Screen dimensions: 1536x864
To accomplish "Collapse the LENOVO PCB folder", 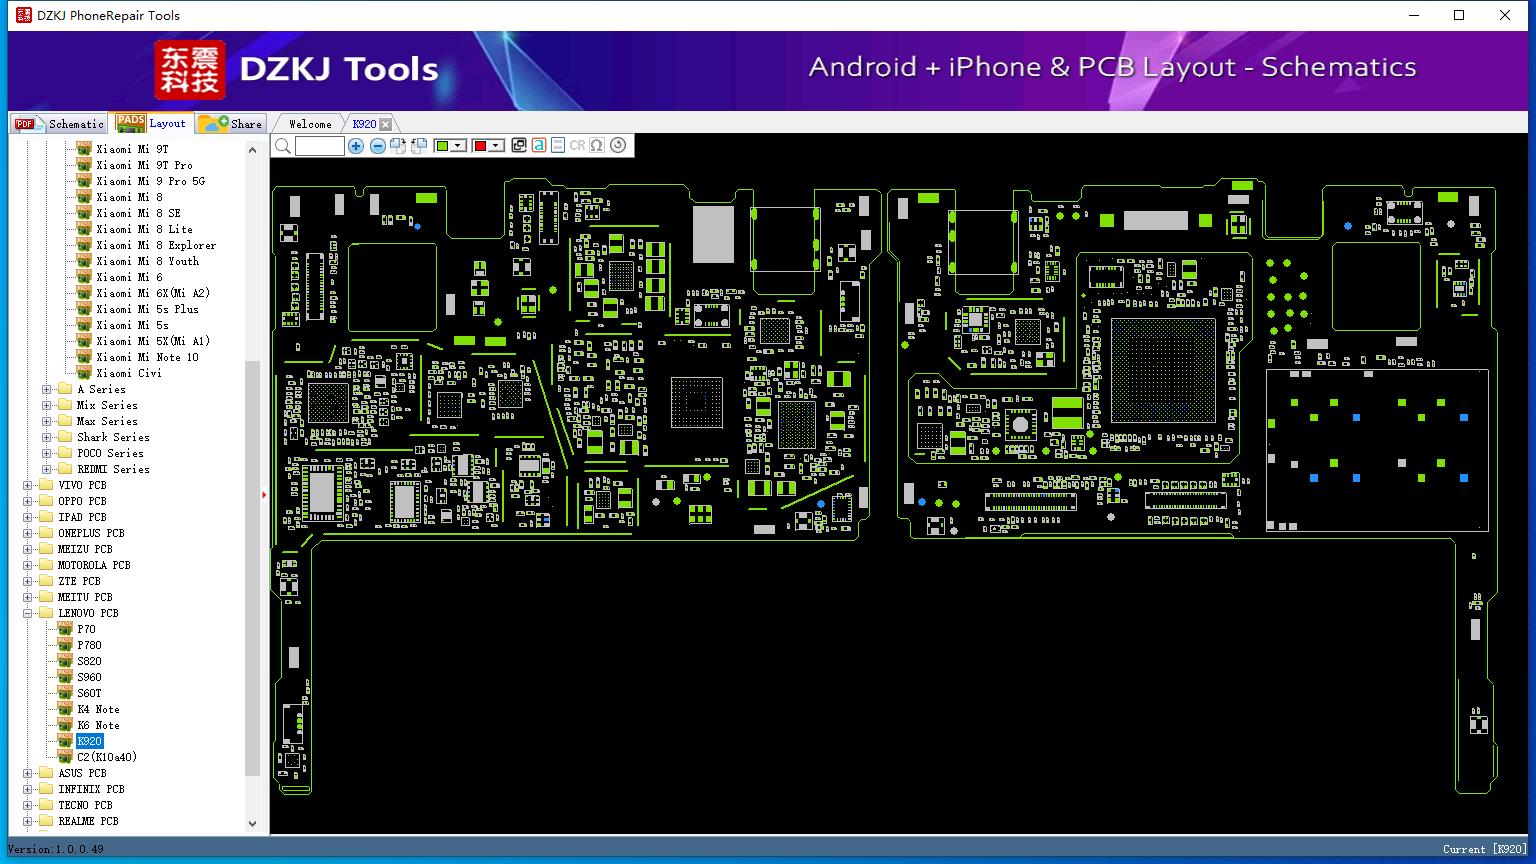I will [x=28, y=613].
